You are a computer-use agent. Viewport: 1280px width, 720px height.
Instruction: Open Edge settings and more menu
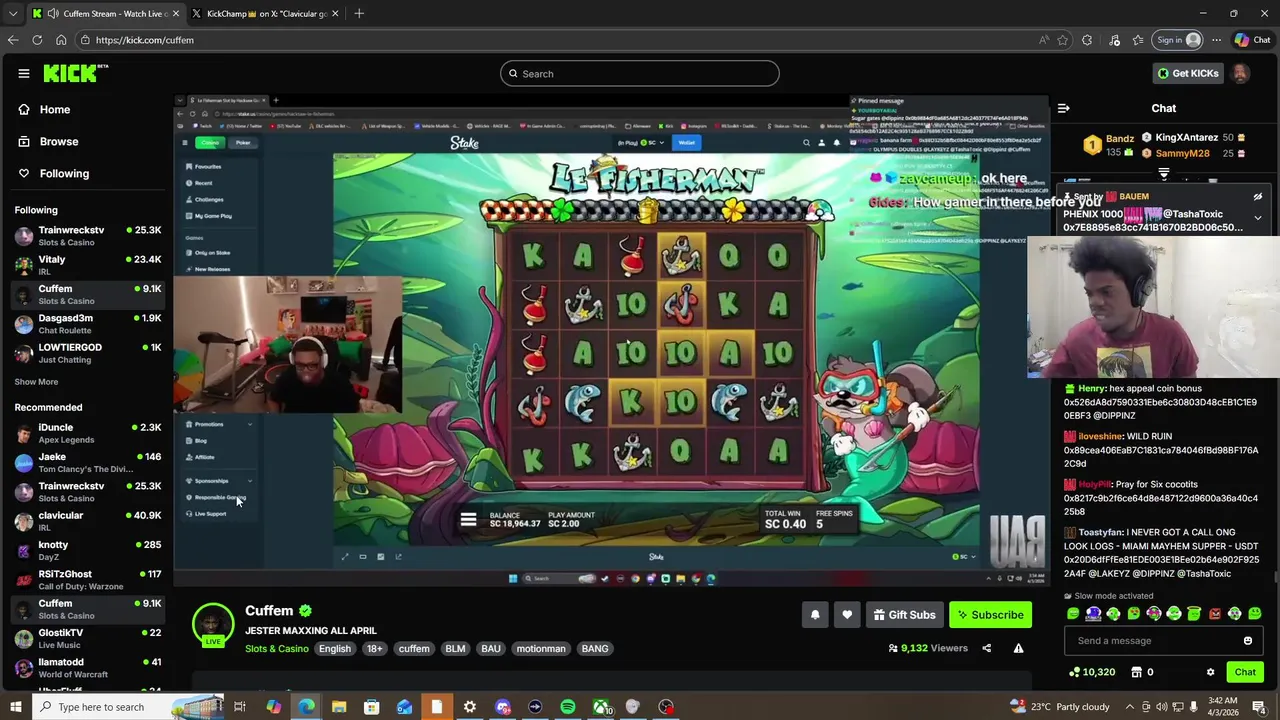pos(1216,40)
